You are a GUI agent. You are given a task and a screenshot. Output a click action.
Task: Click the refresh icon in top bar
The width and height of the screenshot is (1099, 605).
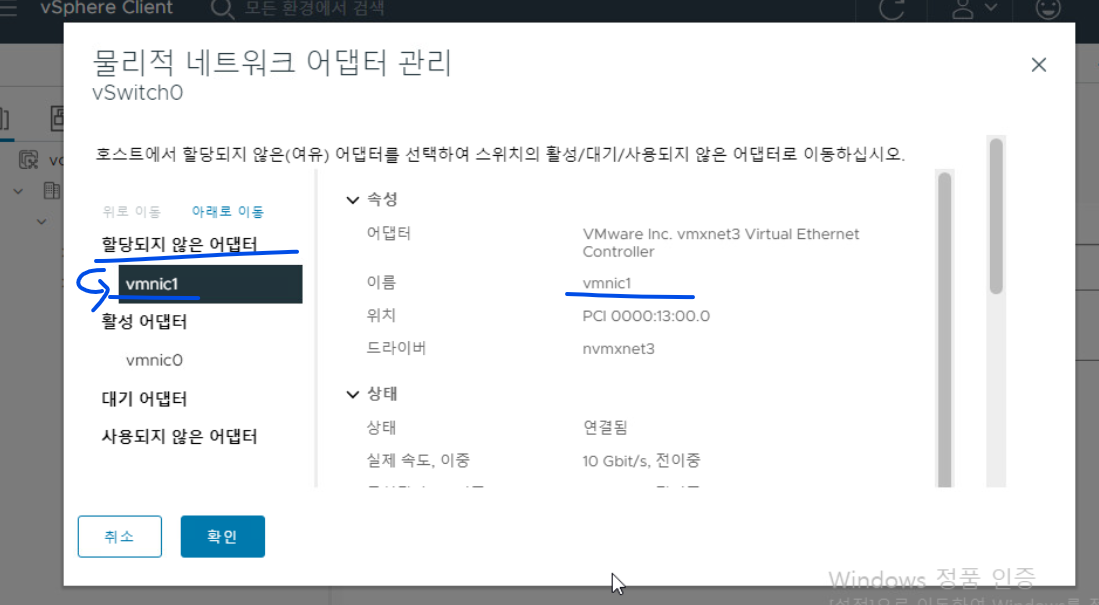pos(892,9)
